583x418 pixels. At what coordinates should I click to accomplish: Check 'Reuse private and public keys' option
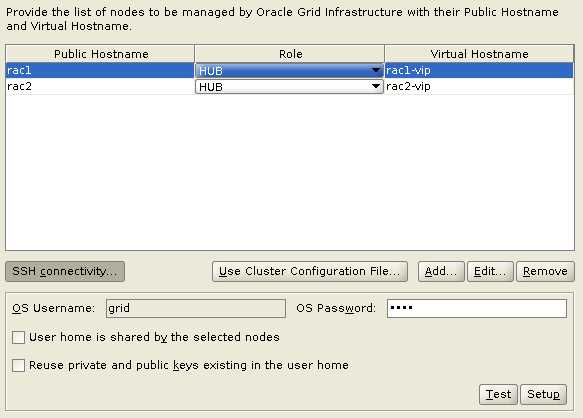click(x=19, y=365)
